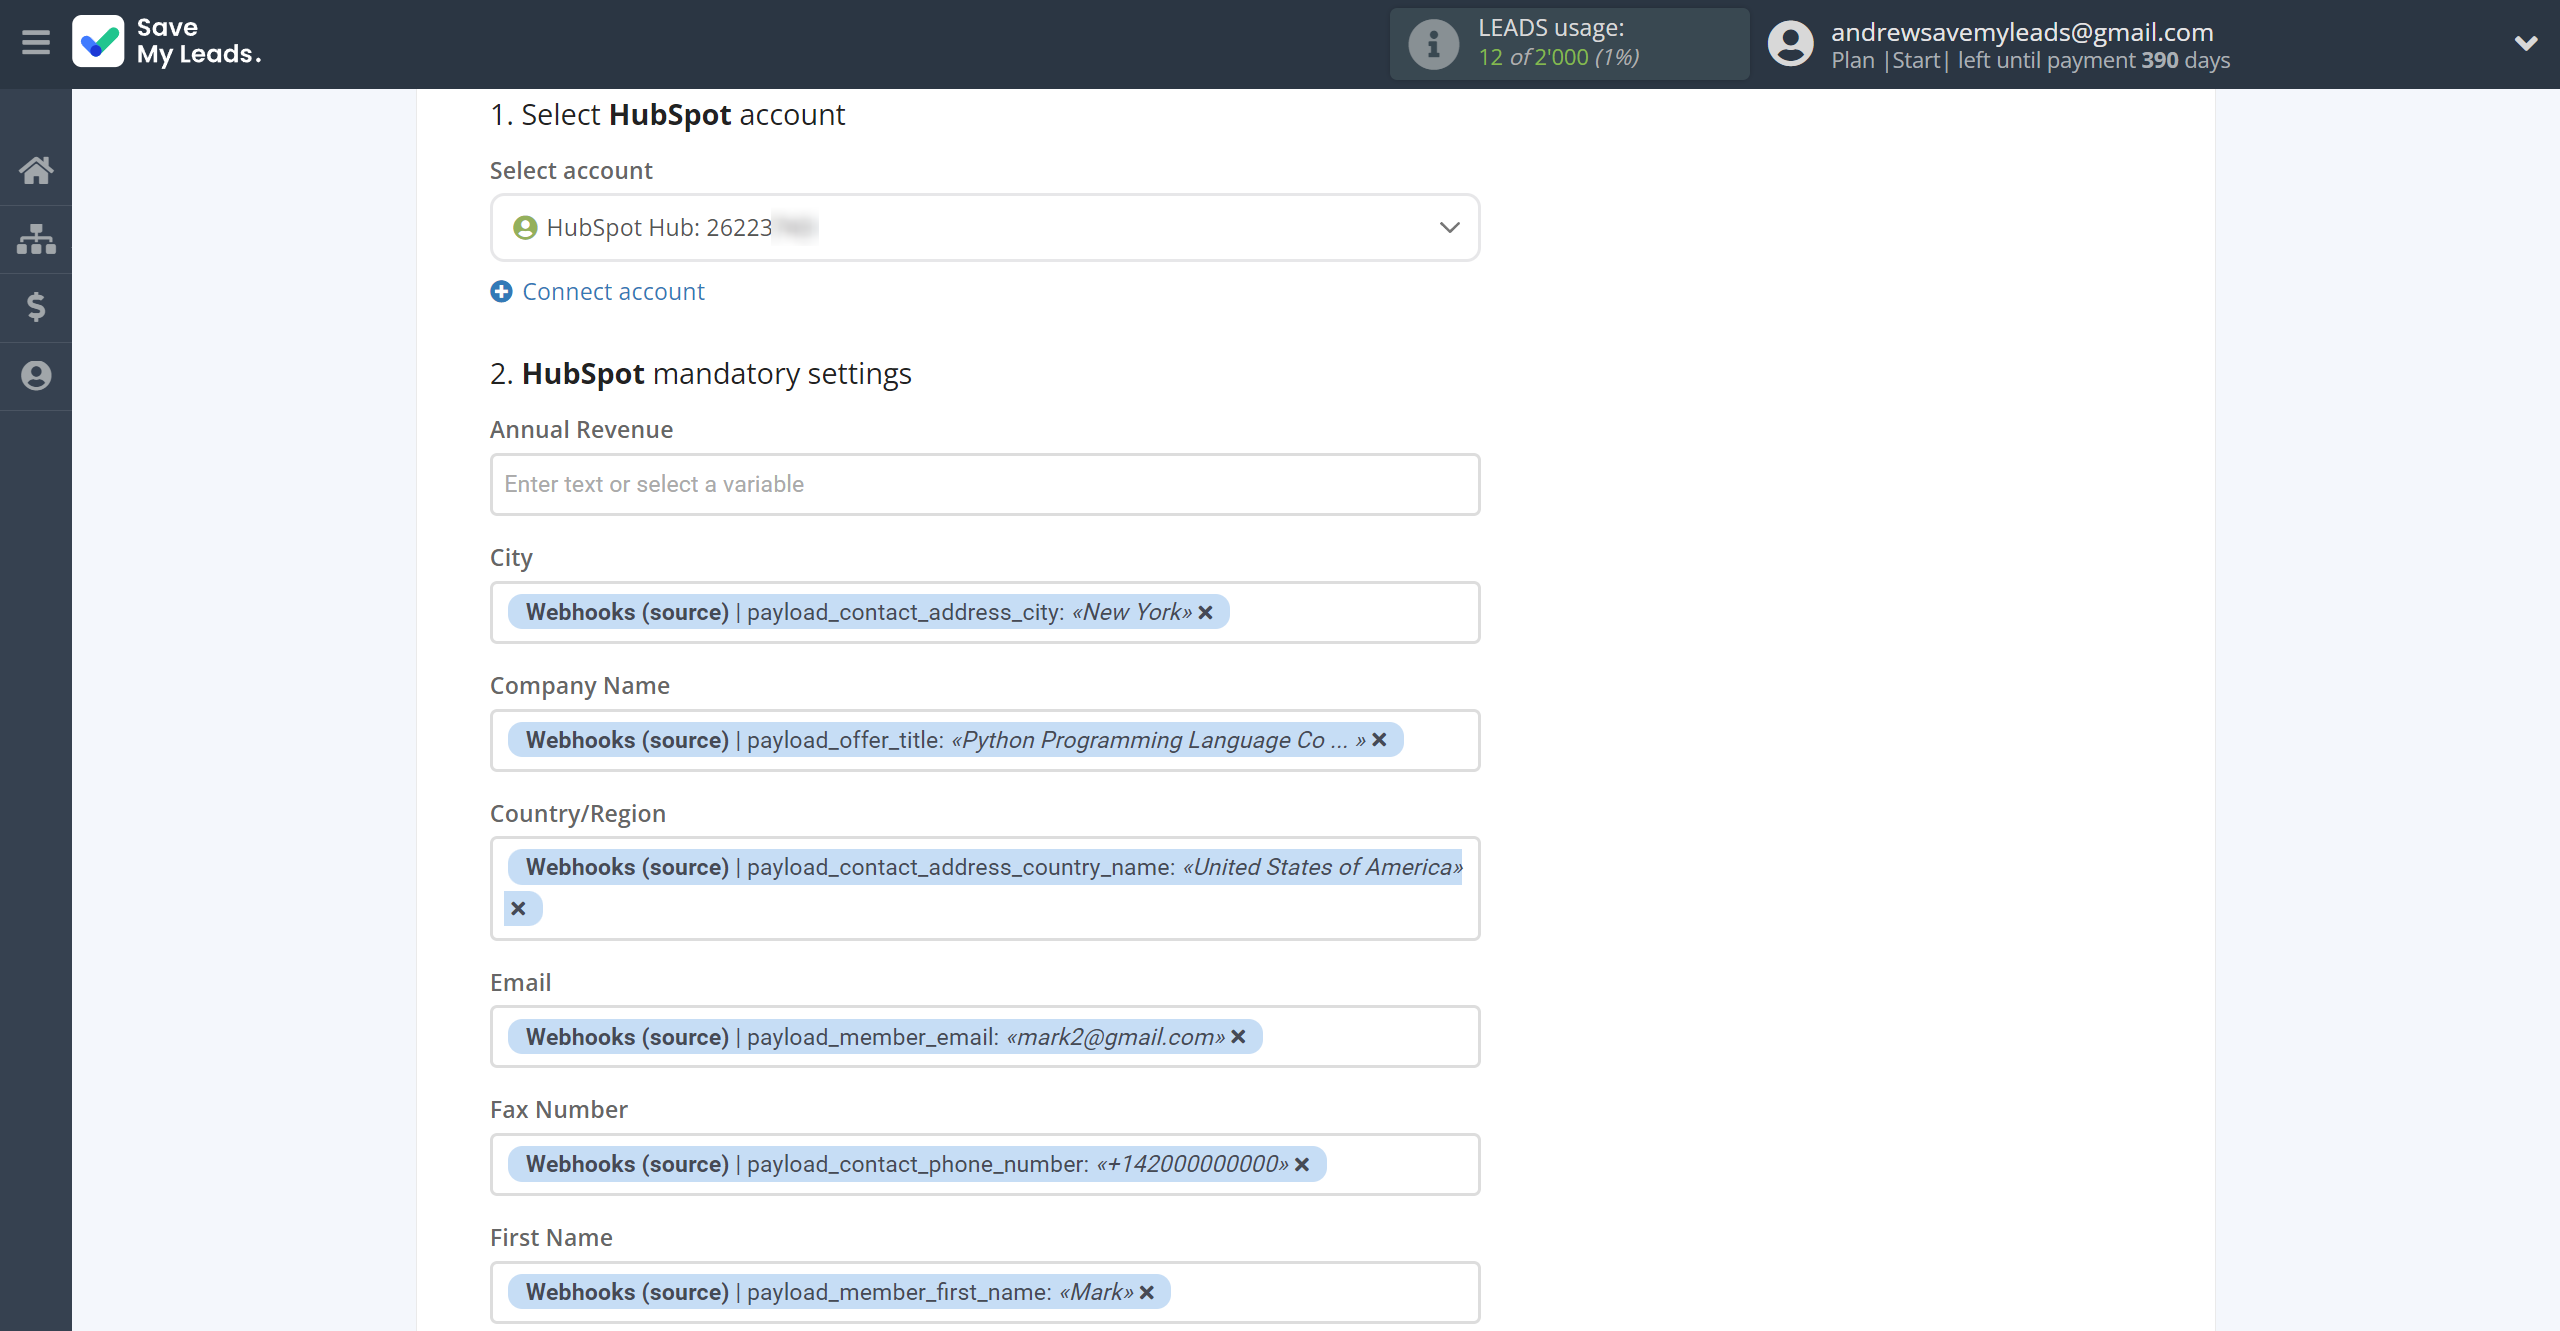Click the Country/Region field with United States
Screen dimensions: 2560x1331
(x=985, y=888)
